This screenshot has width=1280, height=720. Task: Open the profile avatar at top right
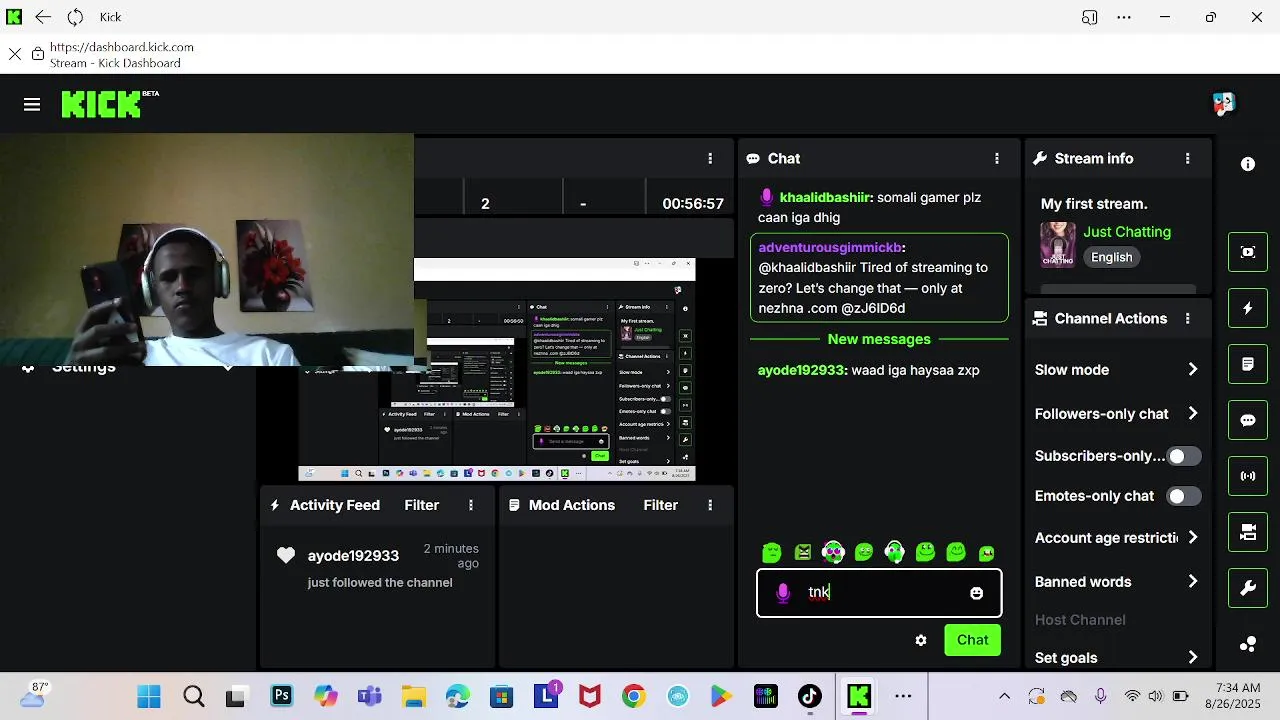coord(1224,104)
